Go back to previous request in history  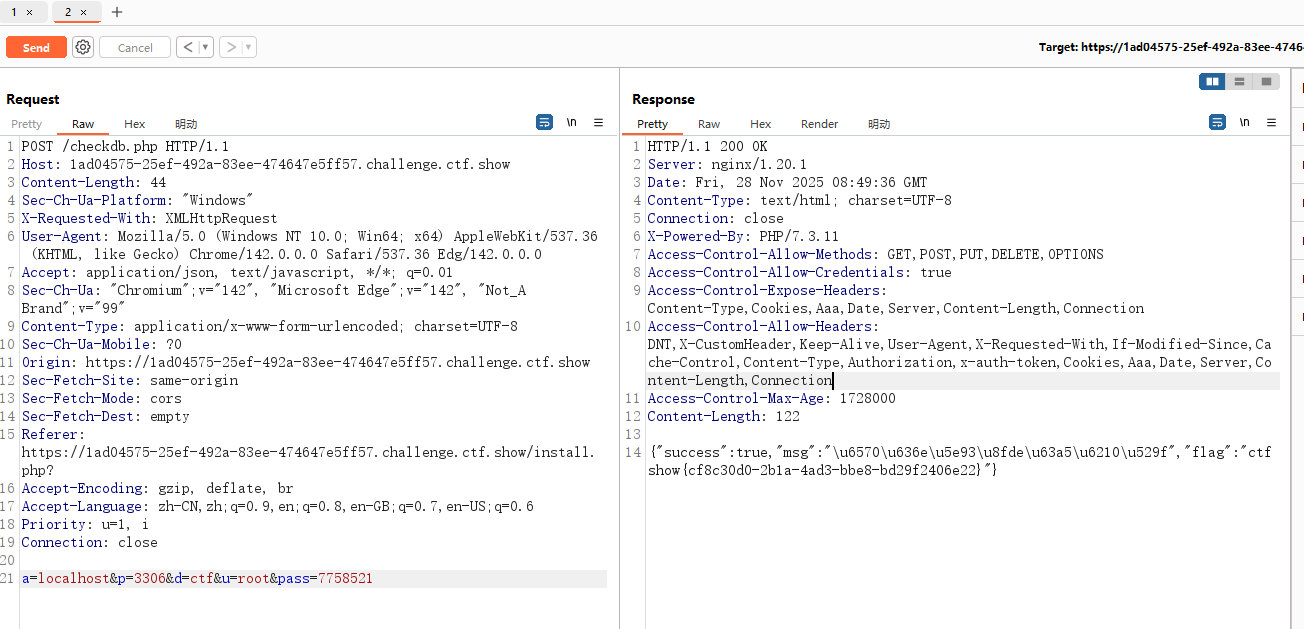(187, 47)
